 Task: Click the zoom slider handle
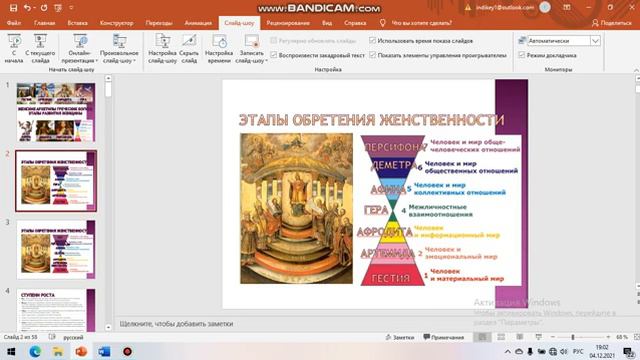click(x=573, y=337)
